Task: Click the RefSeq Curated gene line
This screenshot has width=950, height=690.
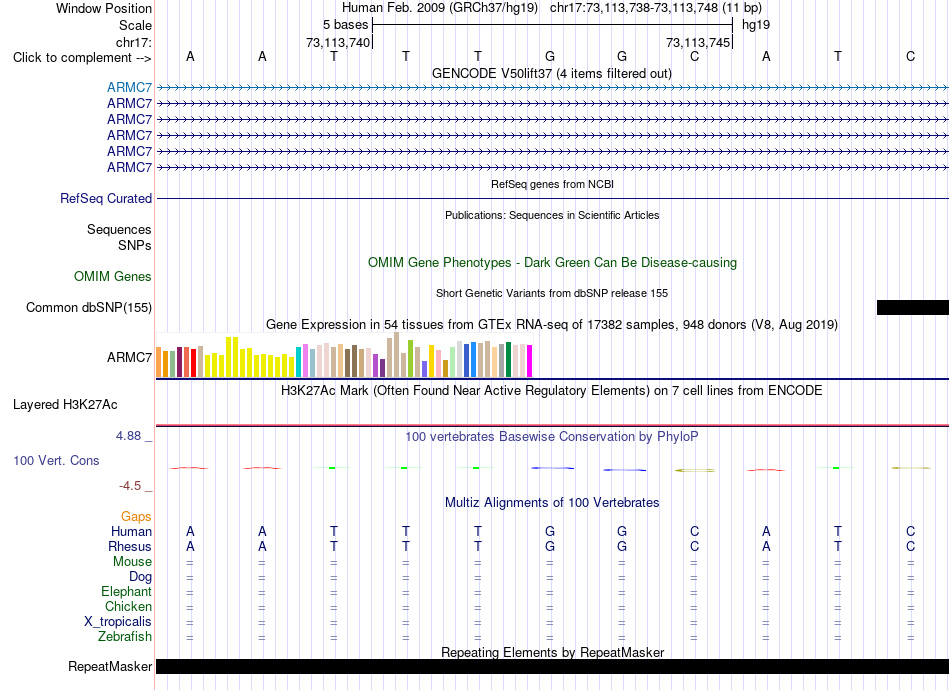Action: [552, 199]
